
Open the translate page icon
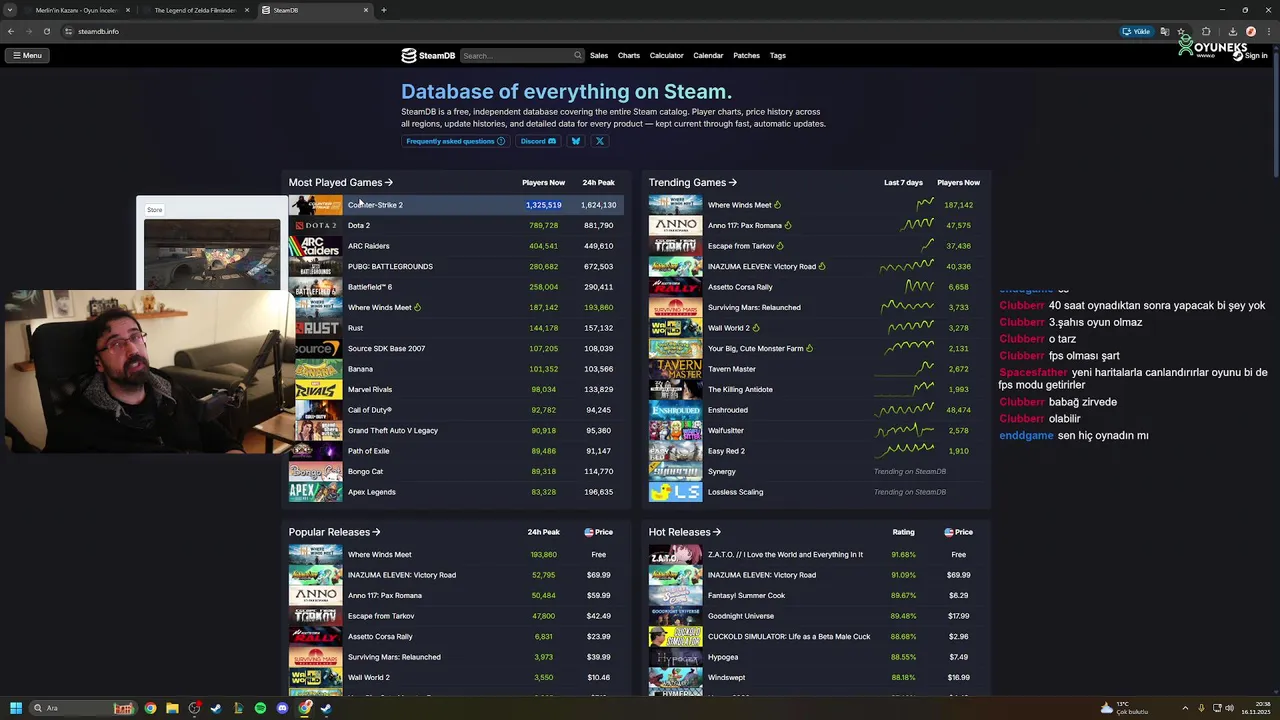coord(1164,31)
